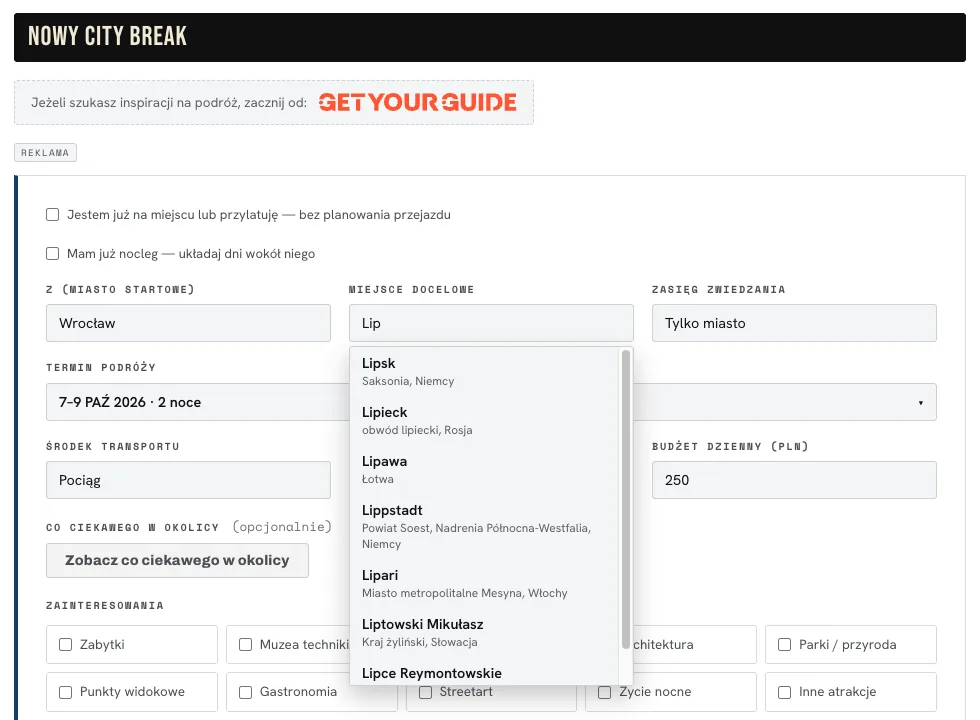Choose Lipsk from the suggestions list
Viewport: 980px width, 720px height.
click(484, 372)
